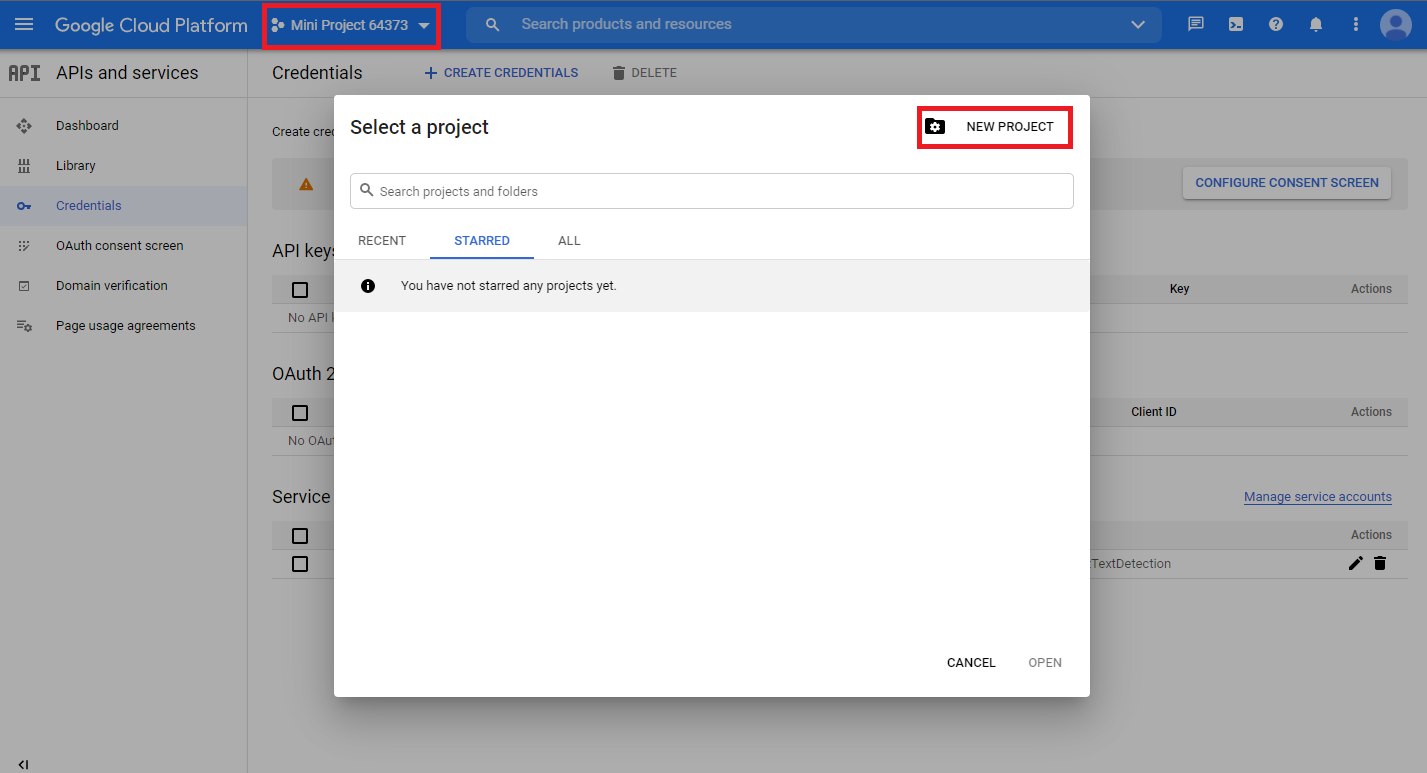Click the Library icon in sidebar
1427x773 pixels.
pos(24,166)
